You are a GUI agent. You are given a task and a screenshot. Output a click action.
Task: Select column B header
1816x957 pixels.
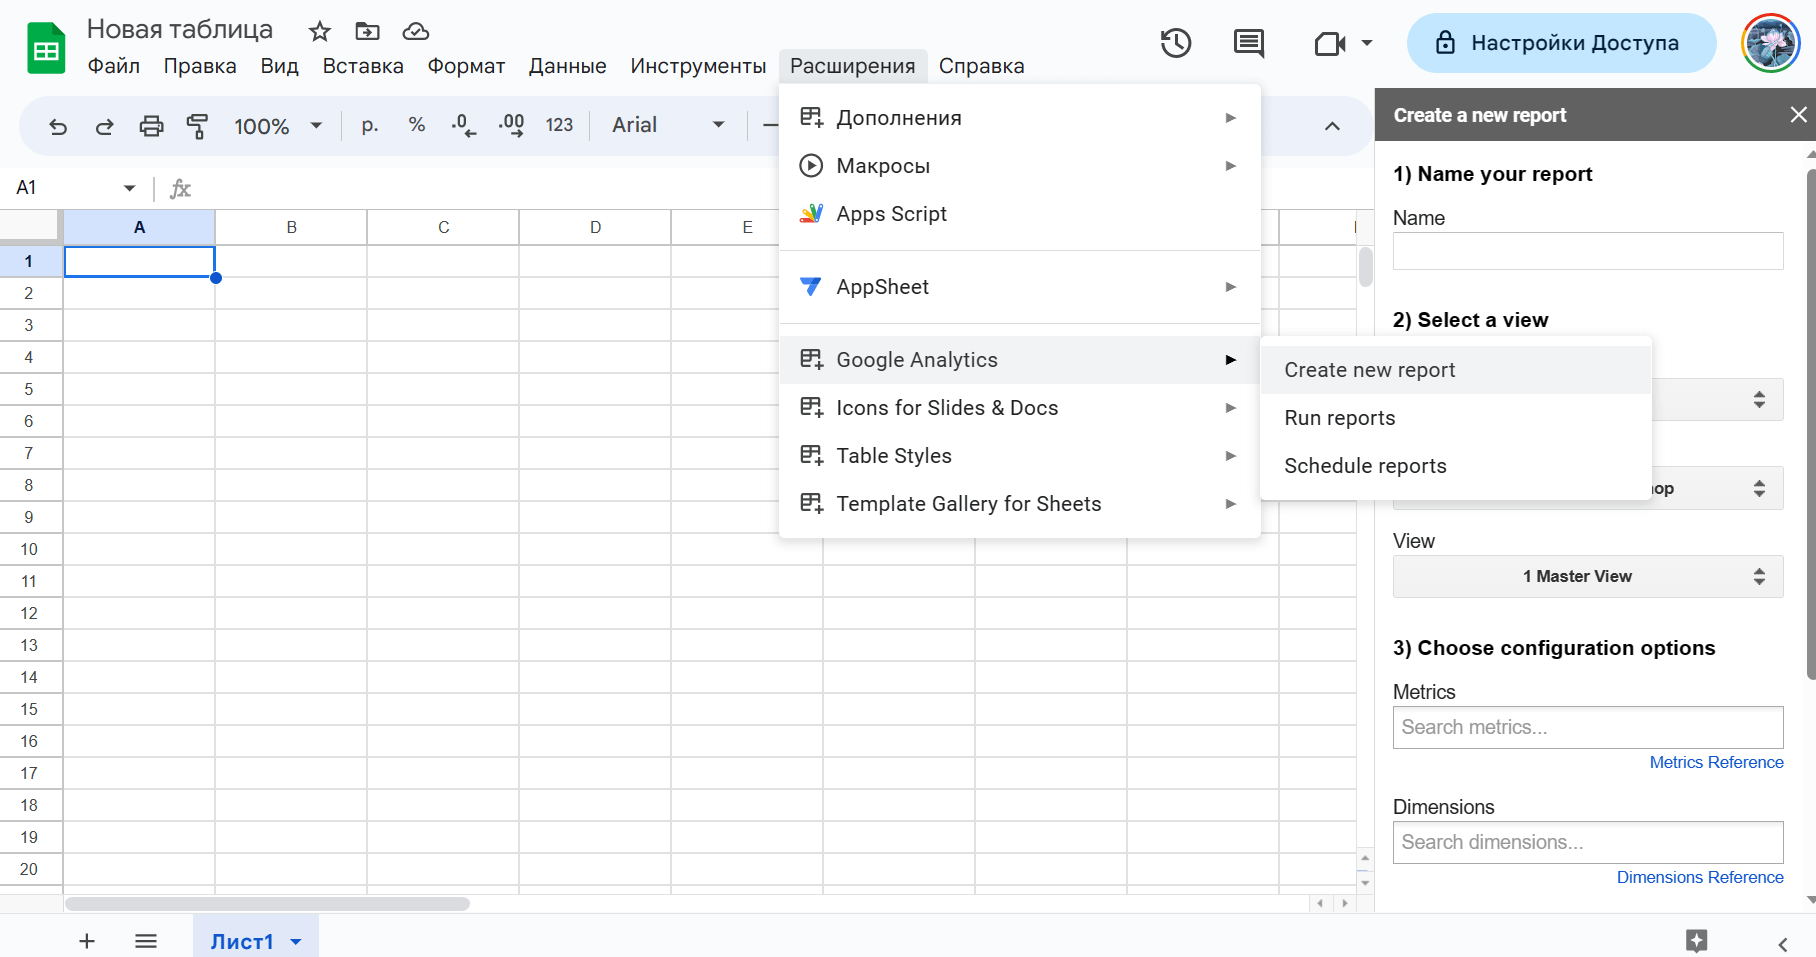(x=291, y=227)
